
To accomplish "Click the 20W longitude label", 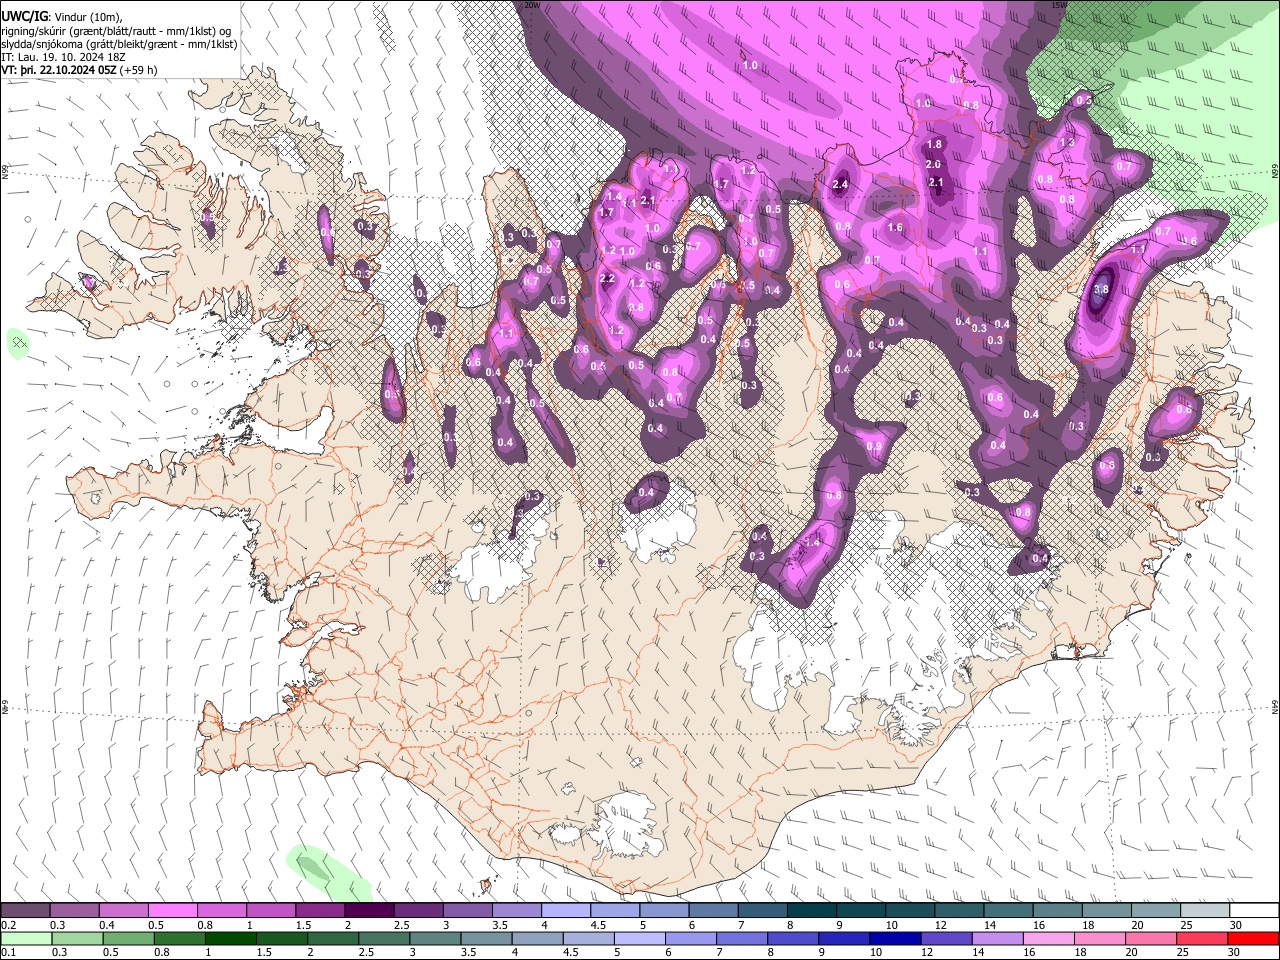I will tap(532, 5).
